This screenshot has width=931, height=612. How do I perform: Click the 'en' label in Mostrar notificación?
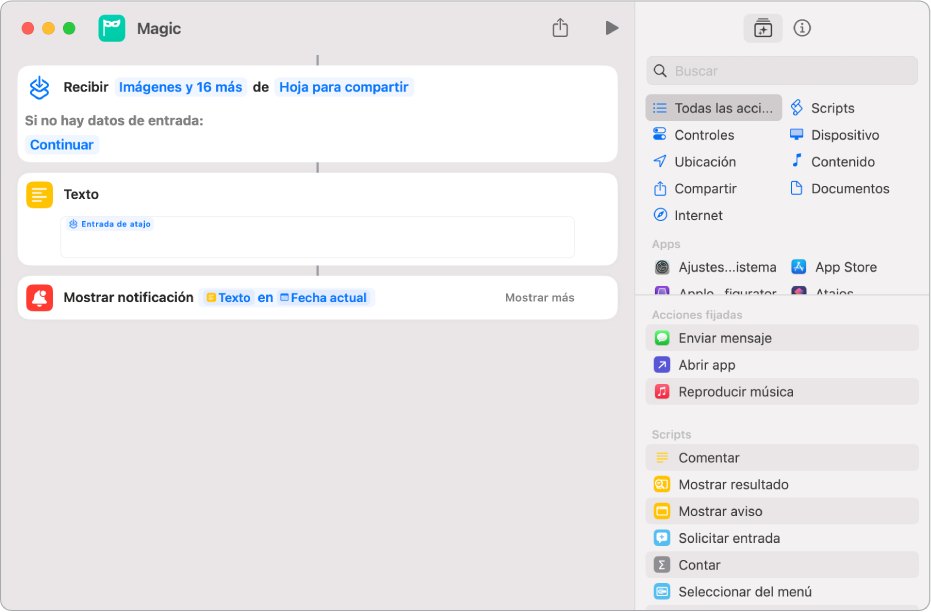(265, 297)
